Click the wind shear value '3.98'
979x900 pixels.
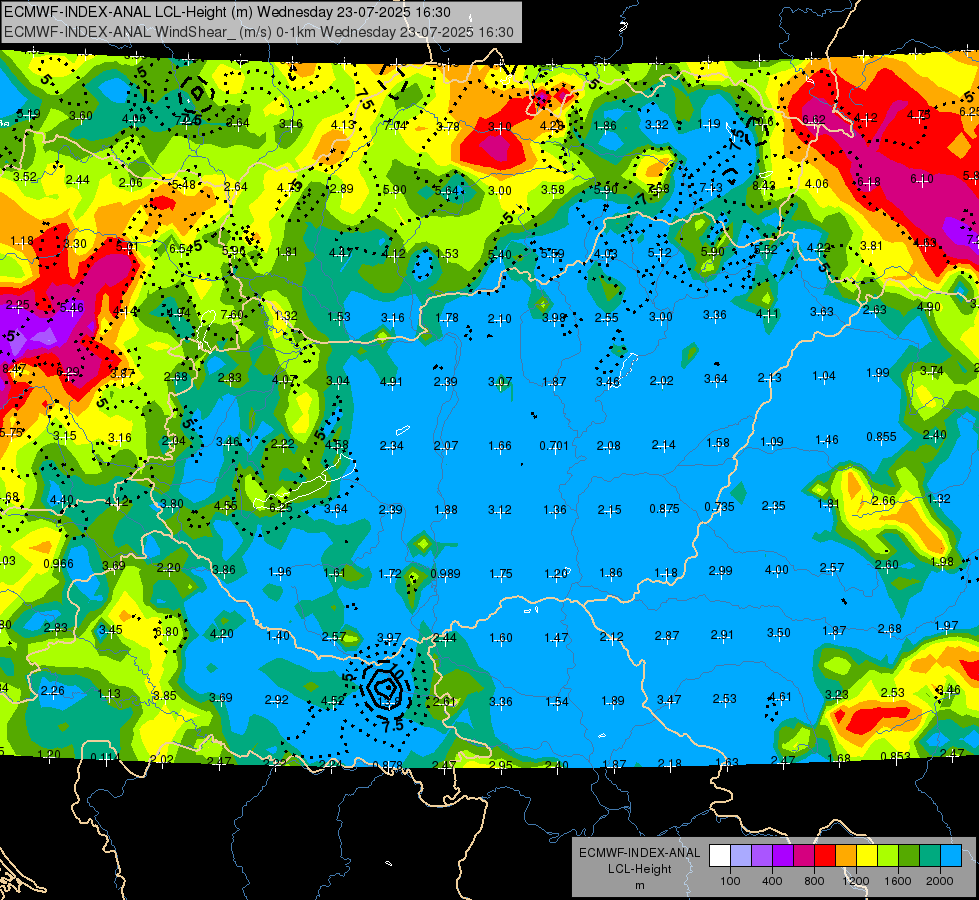pyautogui.click(x=553, y=318)
